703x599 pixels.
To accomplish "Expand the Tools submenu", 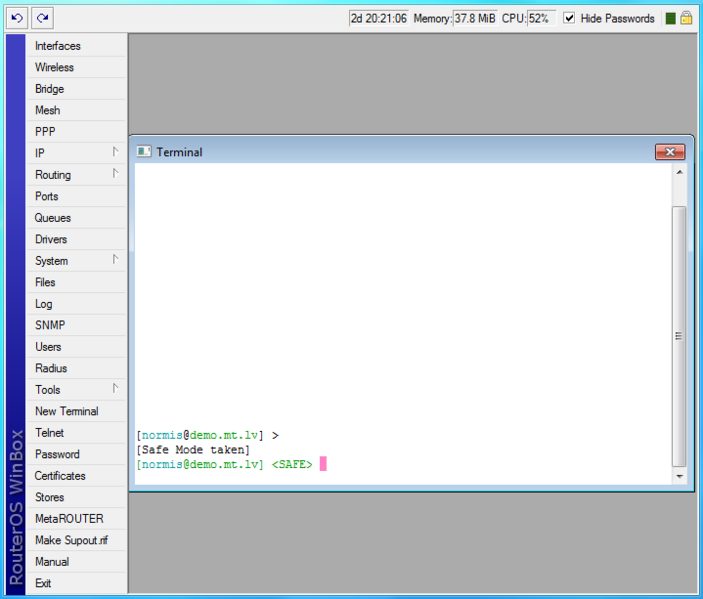I will tap(76, 390).
